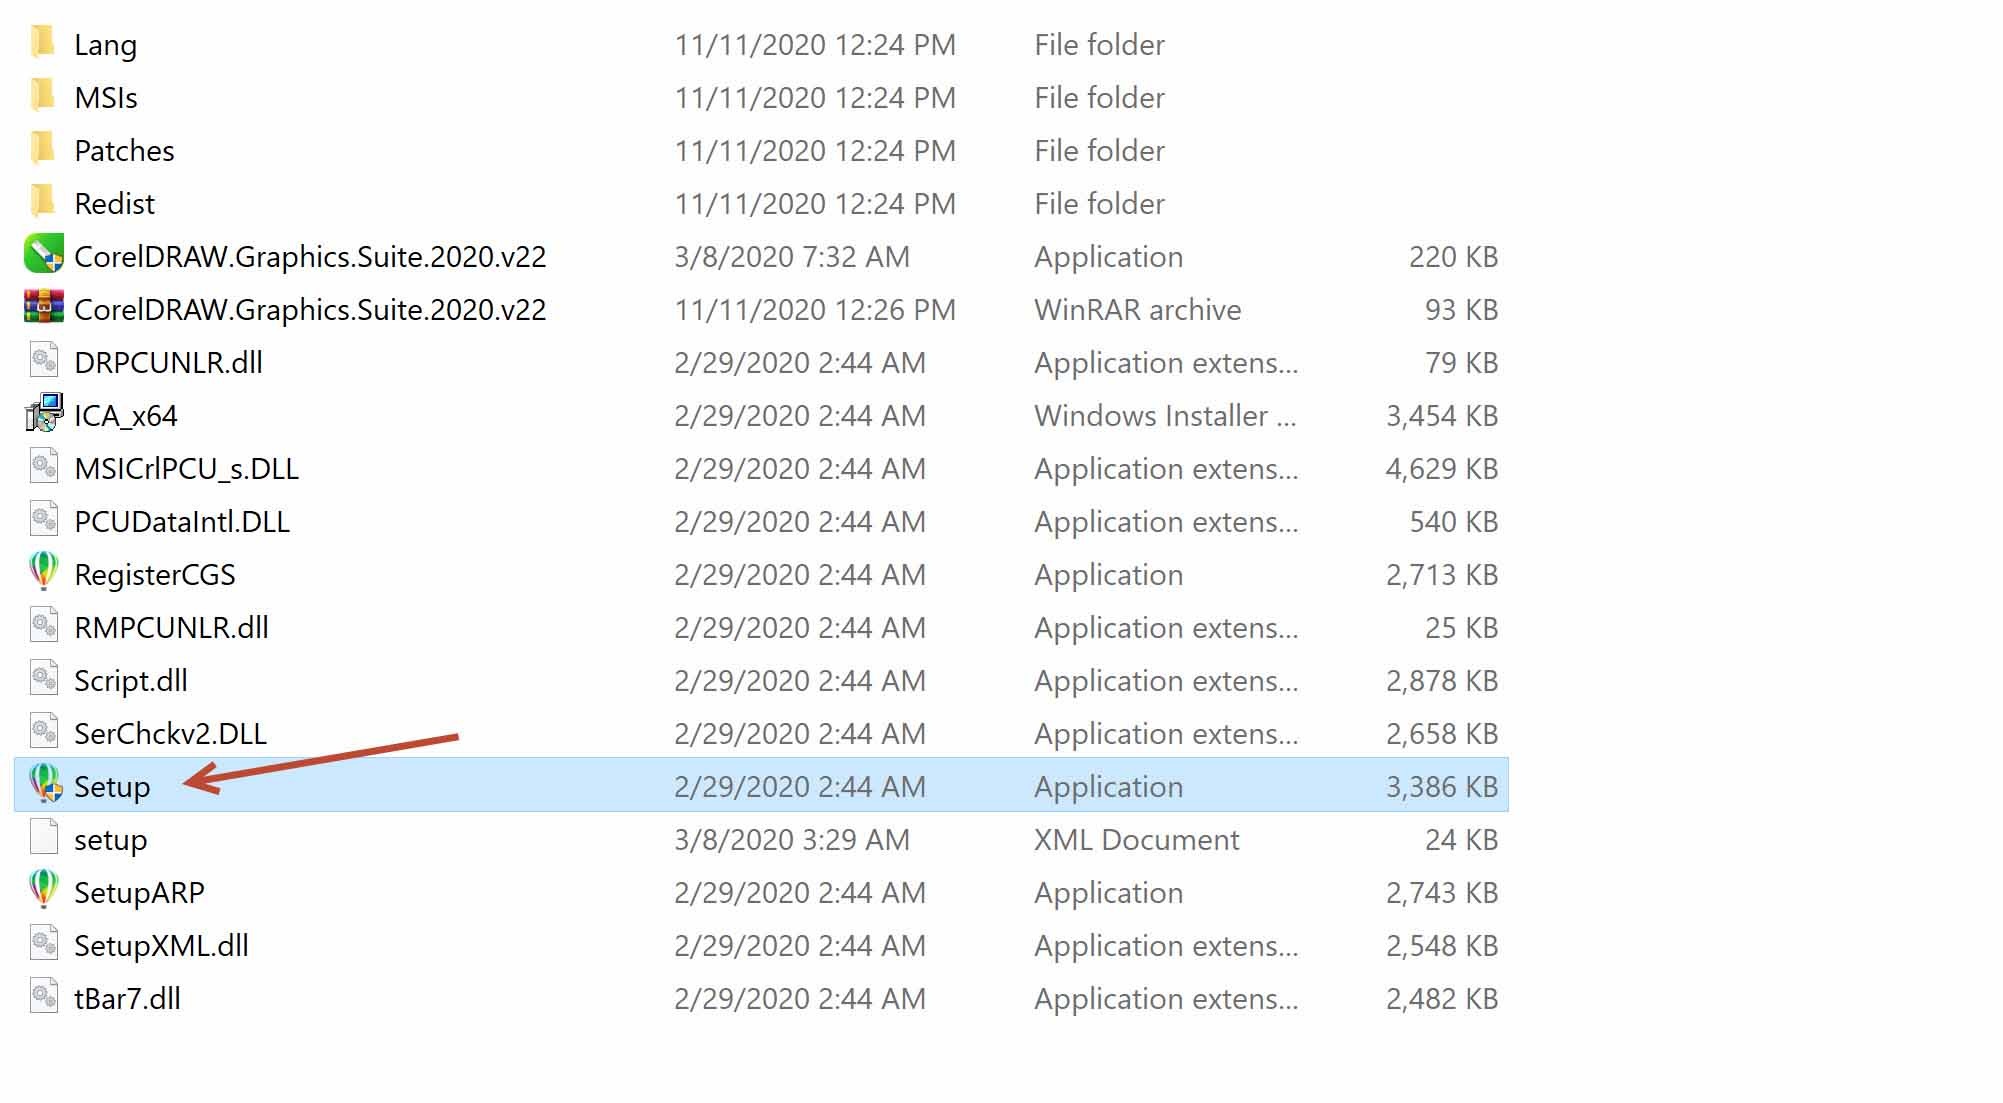Select the RegisterCGS balloon icon
The image size is (2003, 1103).
click(44, 573)
